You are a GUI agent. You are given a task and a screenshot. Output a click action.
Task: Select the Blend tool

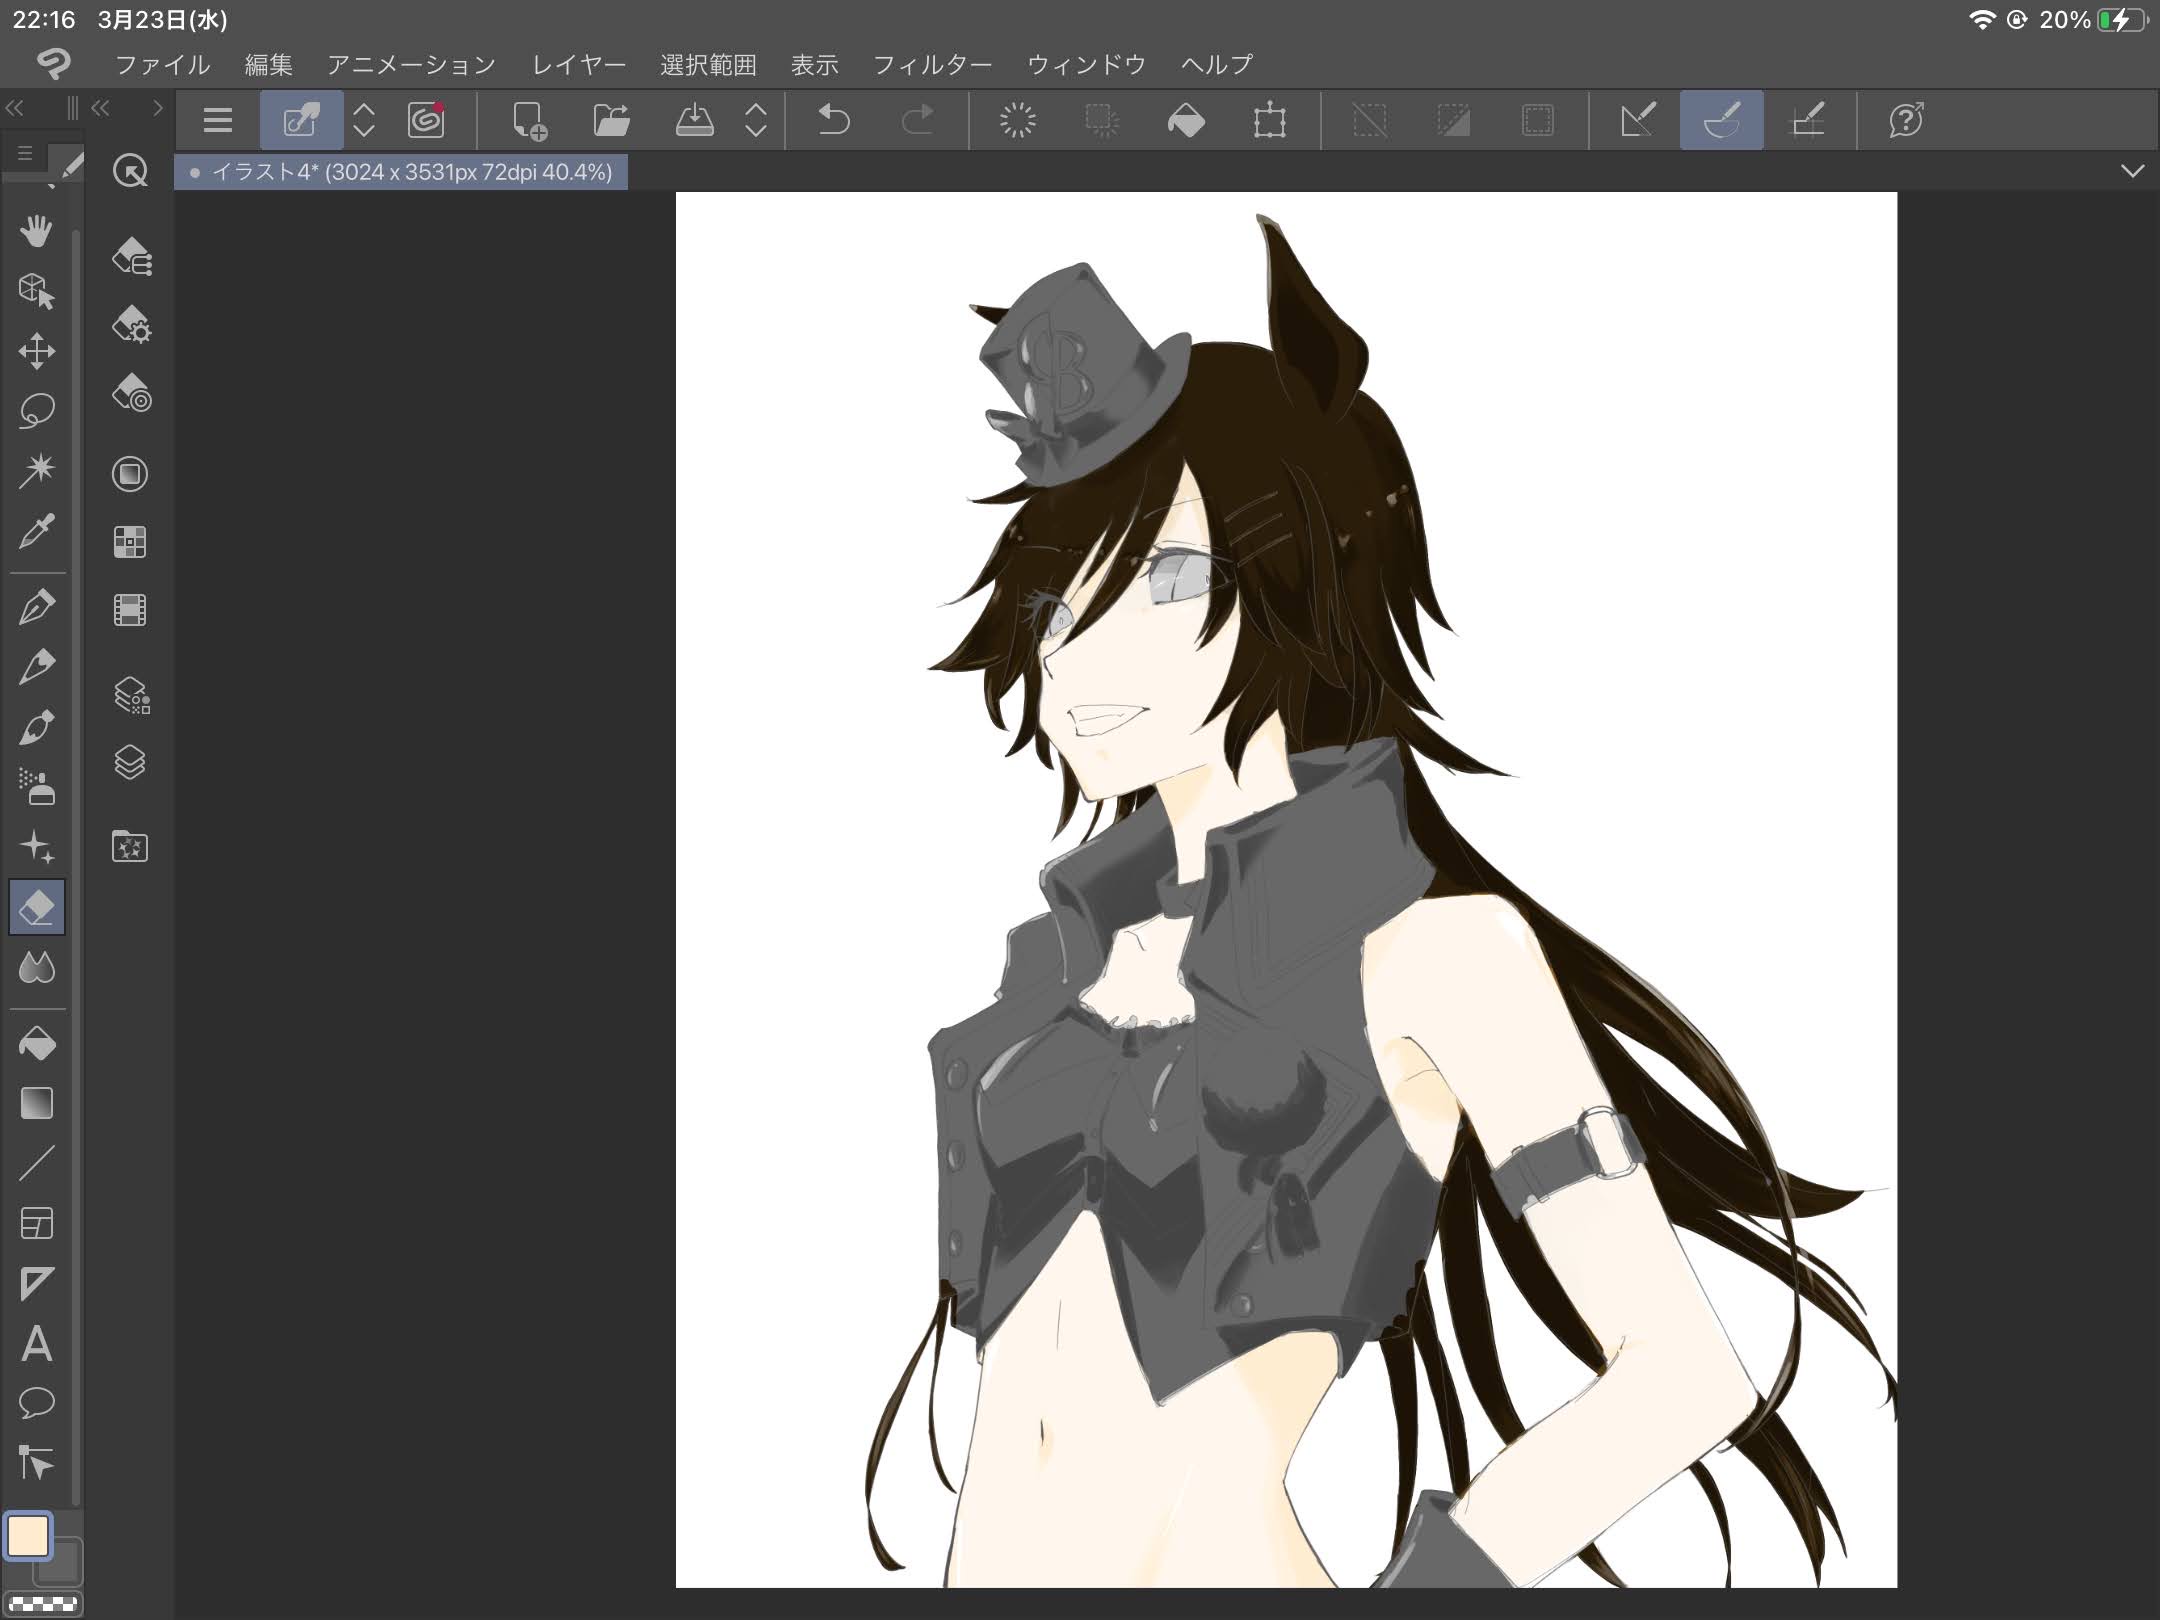point(37,967)
